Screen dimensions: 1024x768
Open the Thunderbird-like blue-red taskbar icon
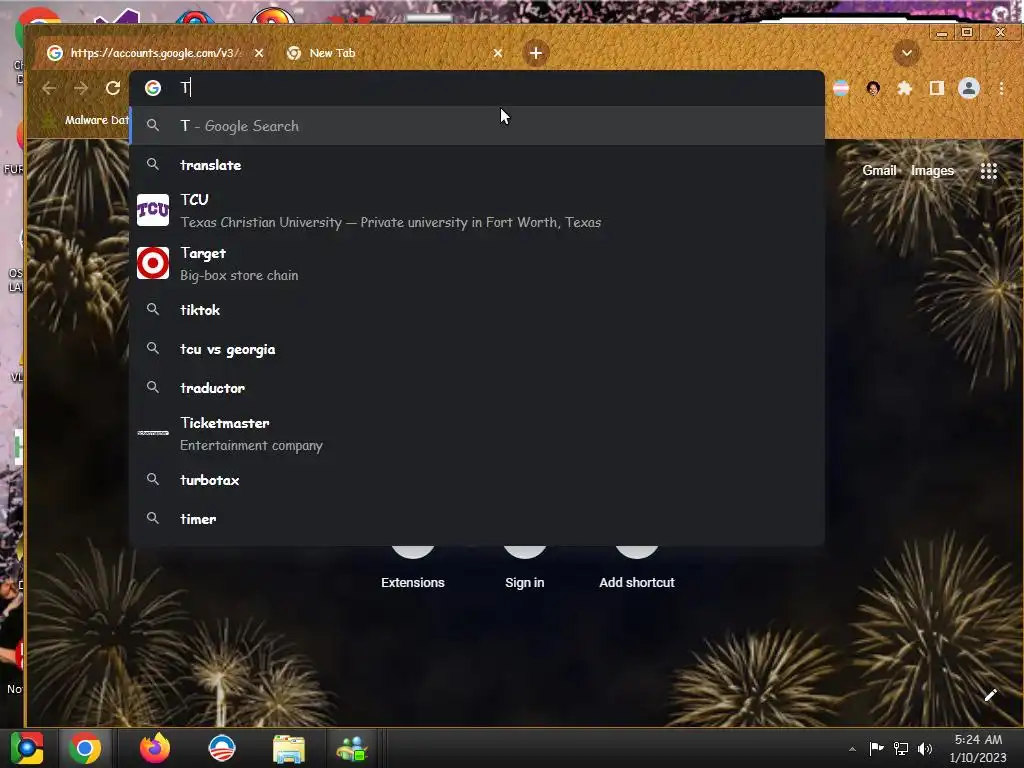221,748
